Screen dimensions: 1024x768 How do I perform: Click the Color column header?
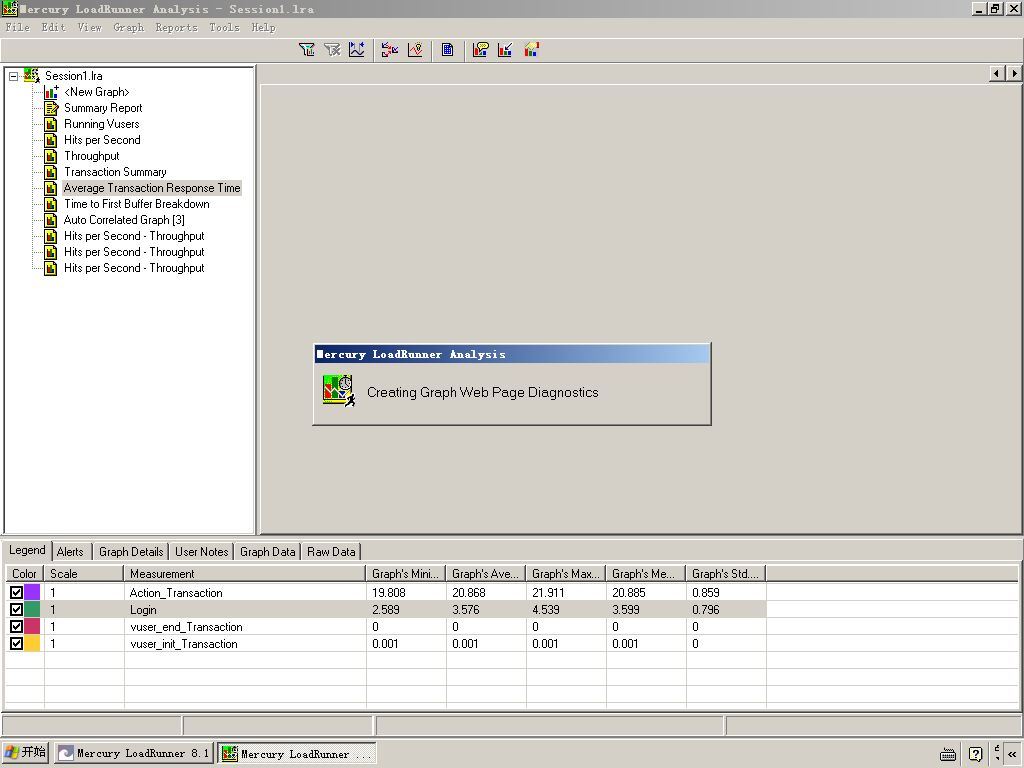point(25,573)
